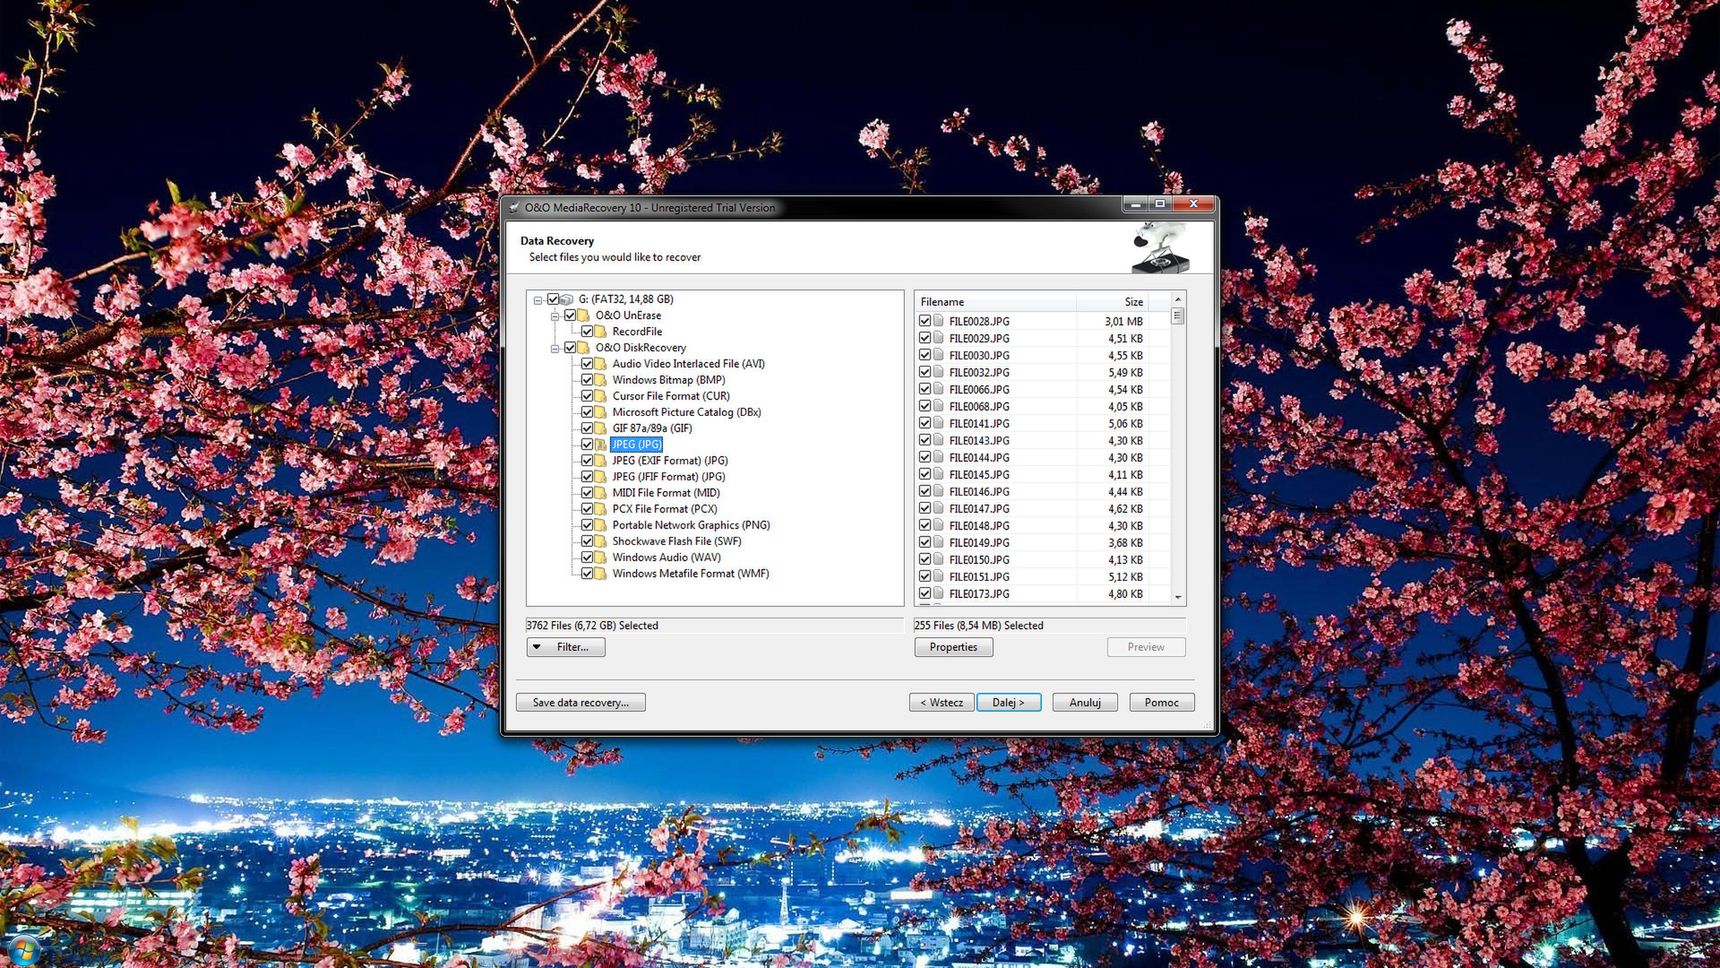1720x968 pixels.
Task: Select GIF 87a/89a (GIF) tree item
Action: point(652,428)
